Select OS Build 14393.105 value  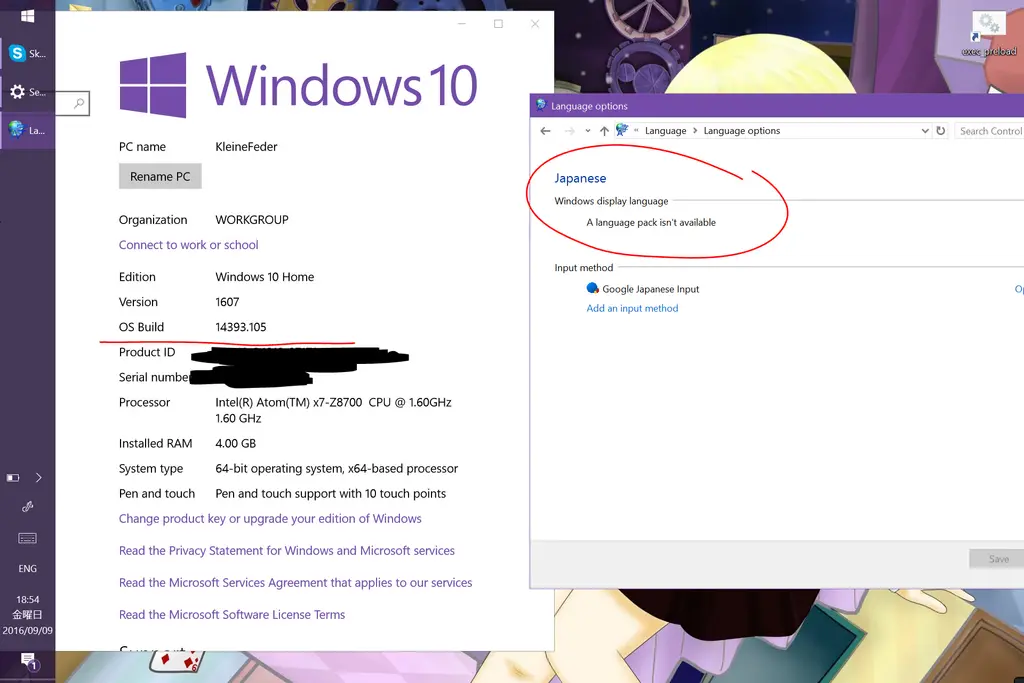pyautogui.click(x=241, y=327)
